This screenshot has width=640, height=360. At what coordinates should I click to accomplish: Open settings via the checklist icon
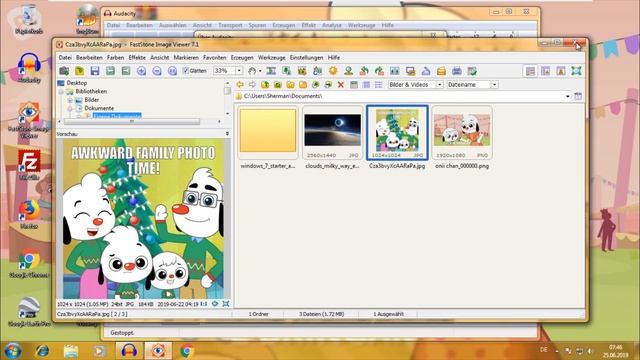(472, 71)
